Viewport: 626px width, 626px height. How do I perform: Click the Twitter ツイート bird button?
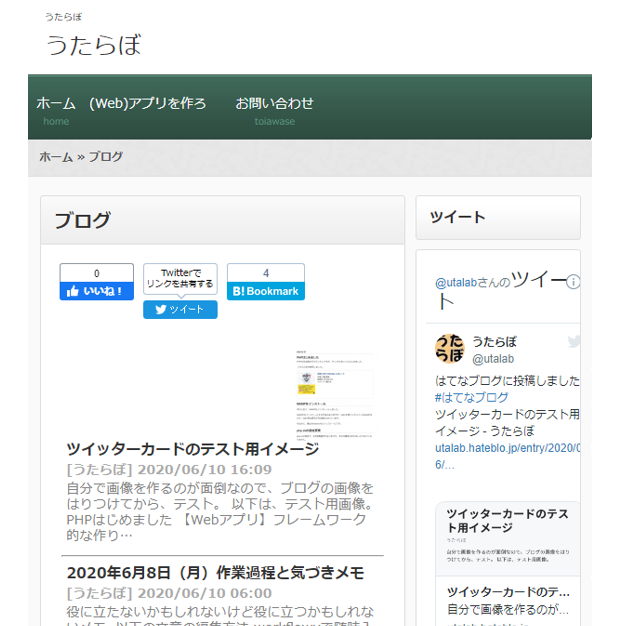click(x=180, y=309)
